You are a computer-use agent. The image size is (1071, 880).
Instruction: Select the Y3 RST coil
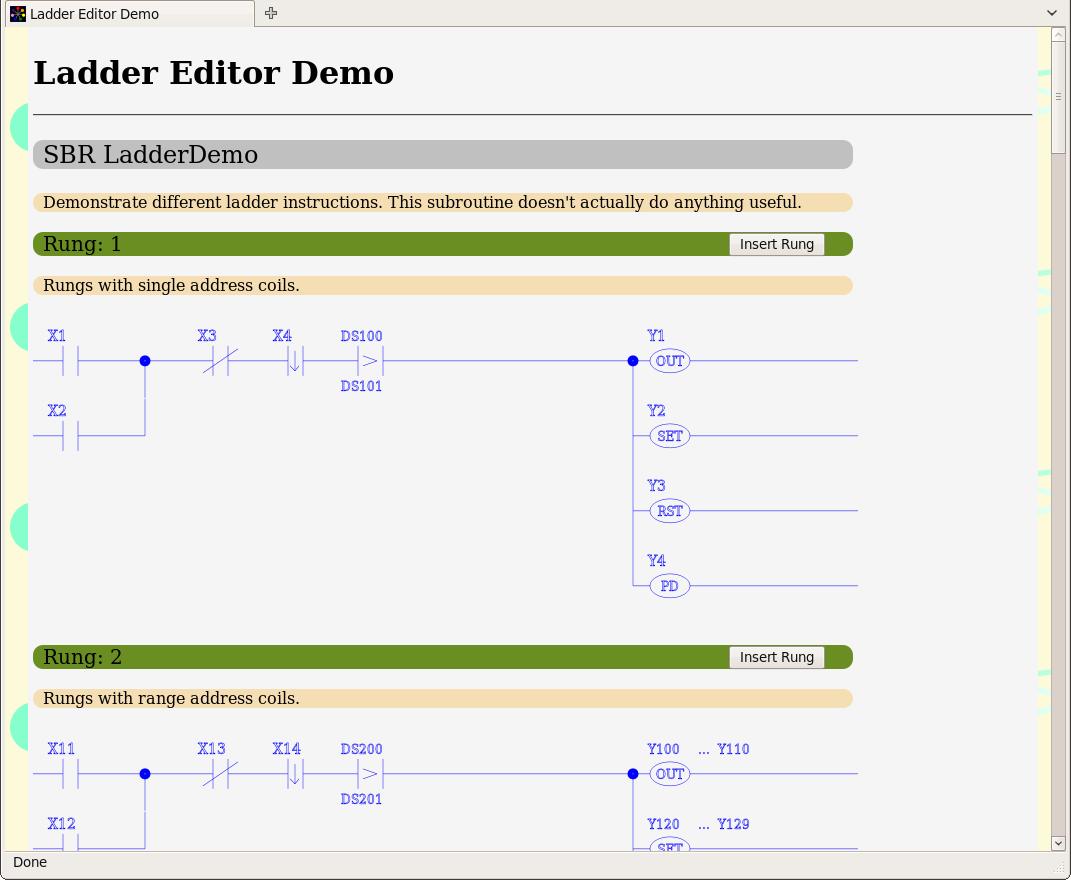click(670, 511)
